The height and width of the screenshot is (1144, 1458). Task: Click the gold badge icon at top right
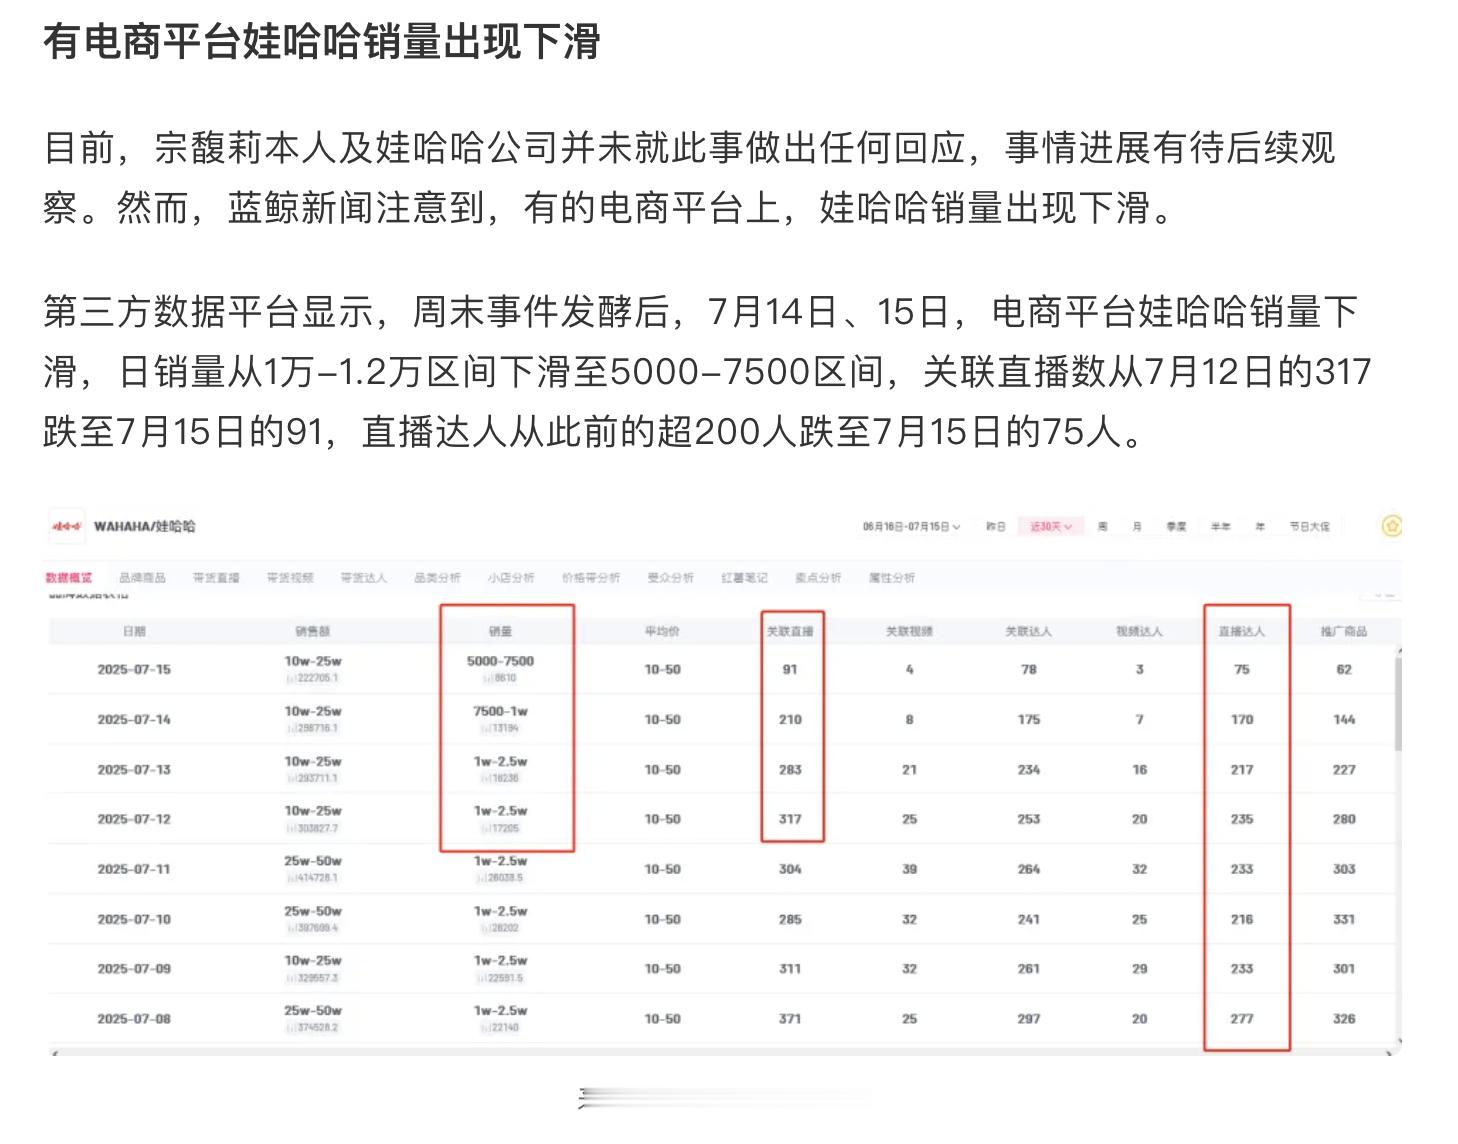1391,526
